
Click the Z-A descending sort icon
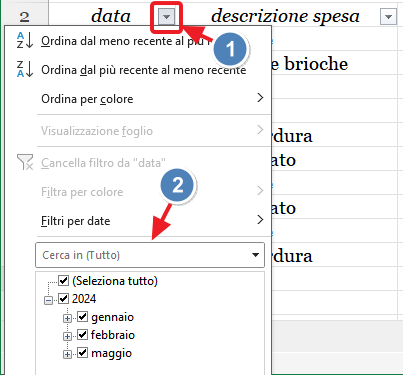coord(25,69)
